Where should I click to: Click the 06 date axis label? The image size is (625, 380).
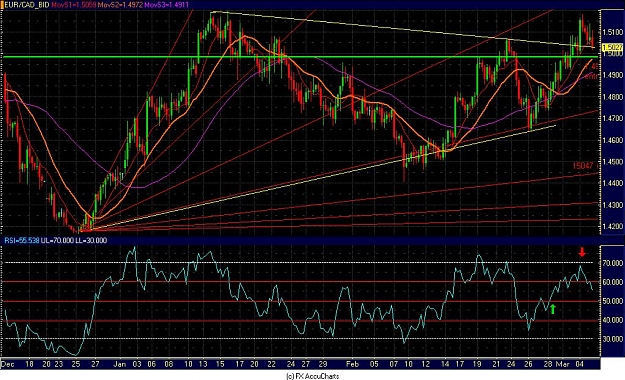[151, 364]
